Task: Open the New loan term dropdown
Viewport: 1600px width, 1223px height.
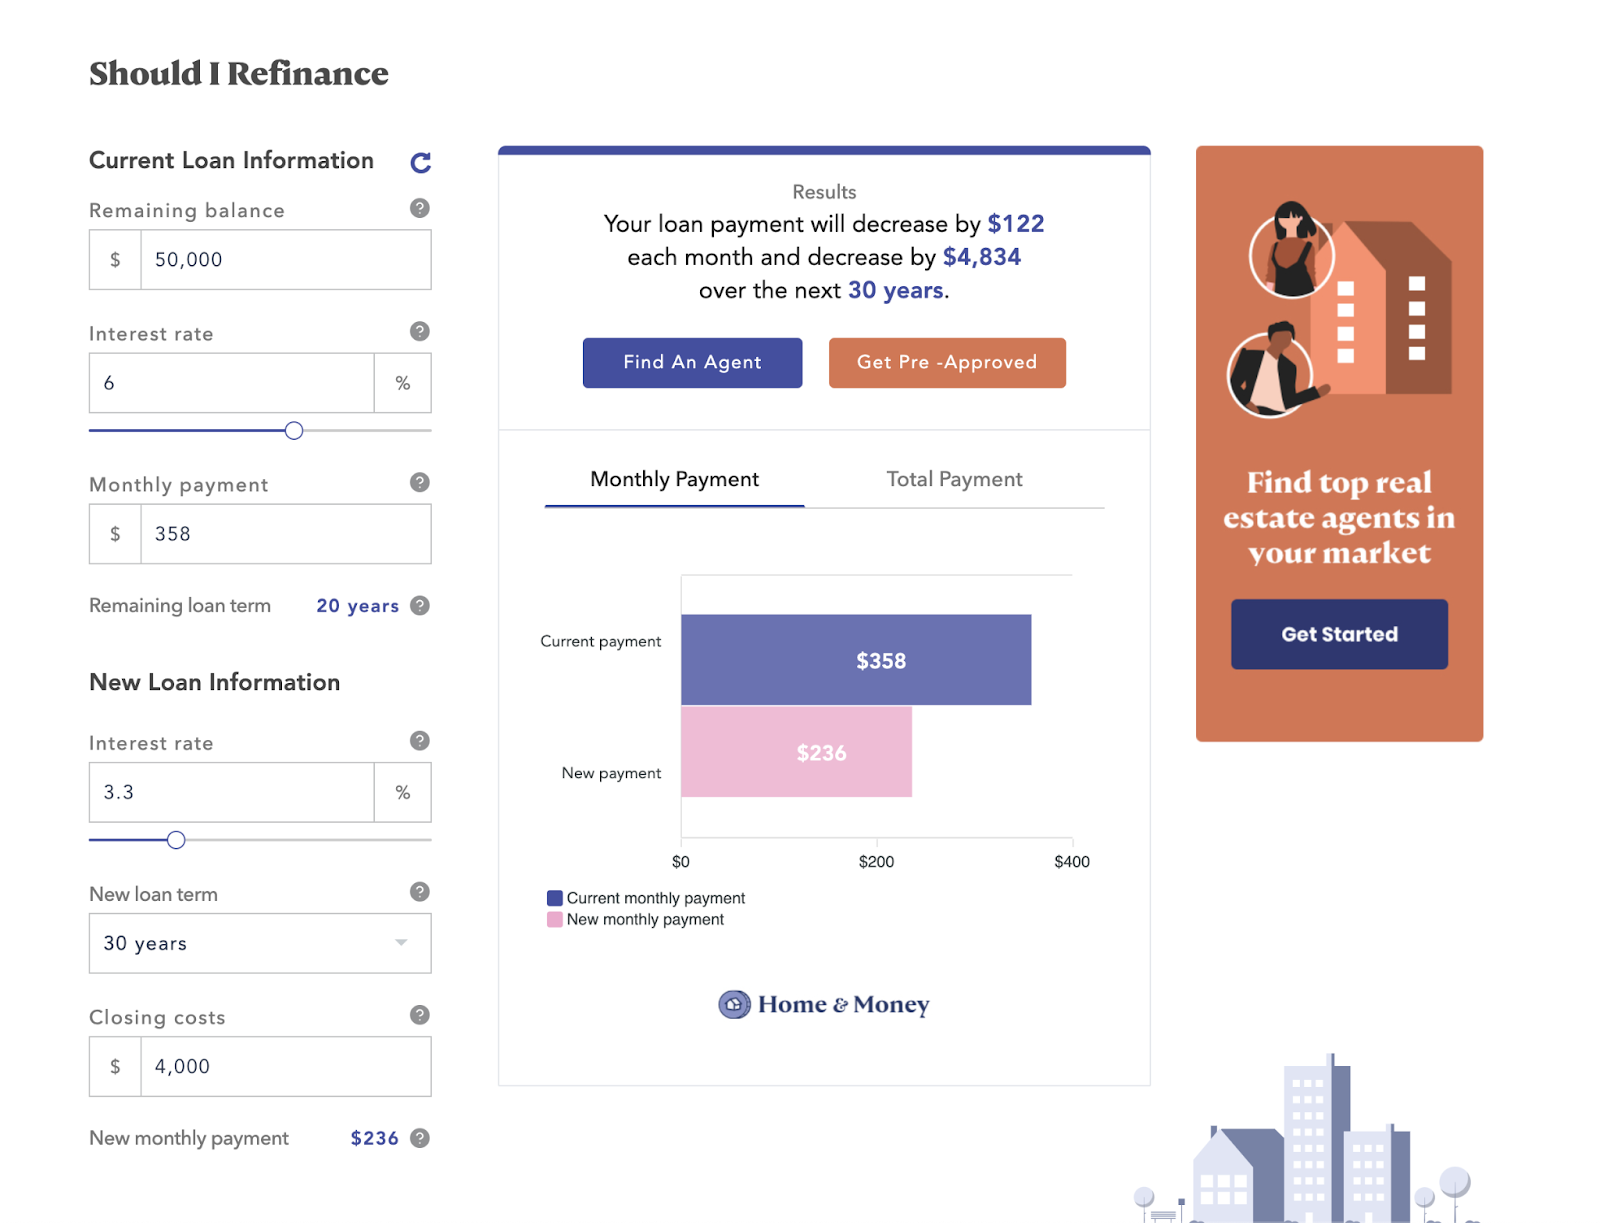Action: [260, 943]
